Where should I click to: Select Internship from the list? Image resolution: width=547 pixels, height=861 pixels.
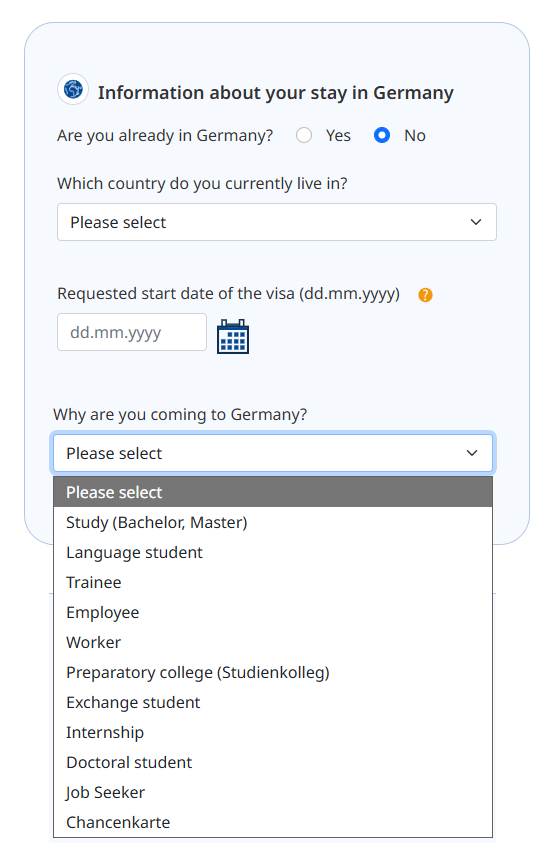273,733
